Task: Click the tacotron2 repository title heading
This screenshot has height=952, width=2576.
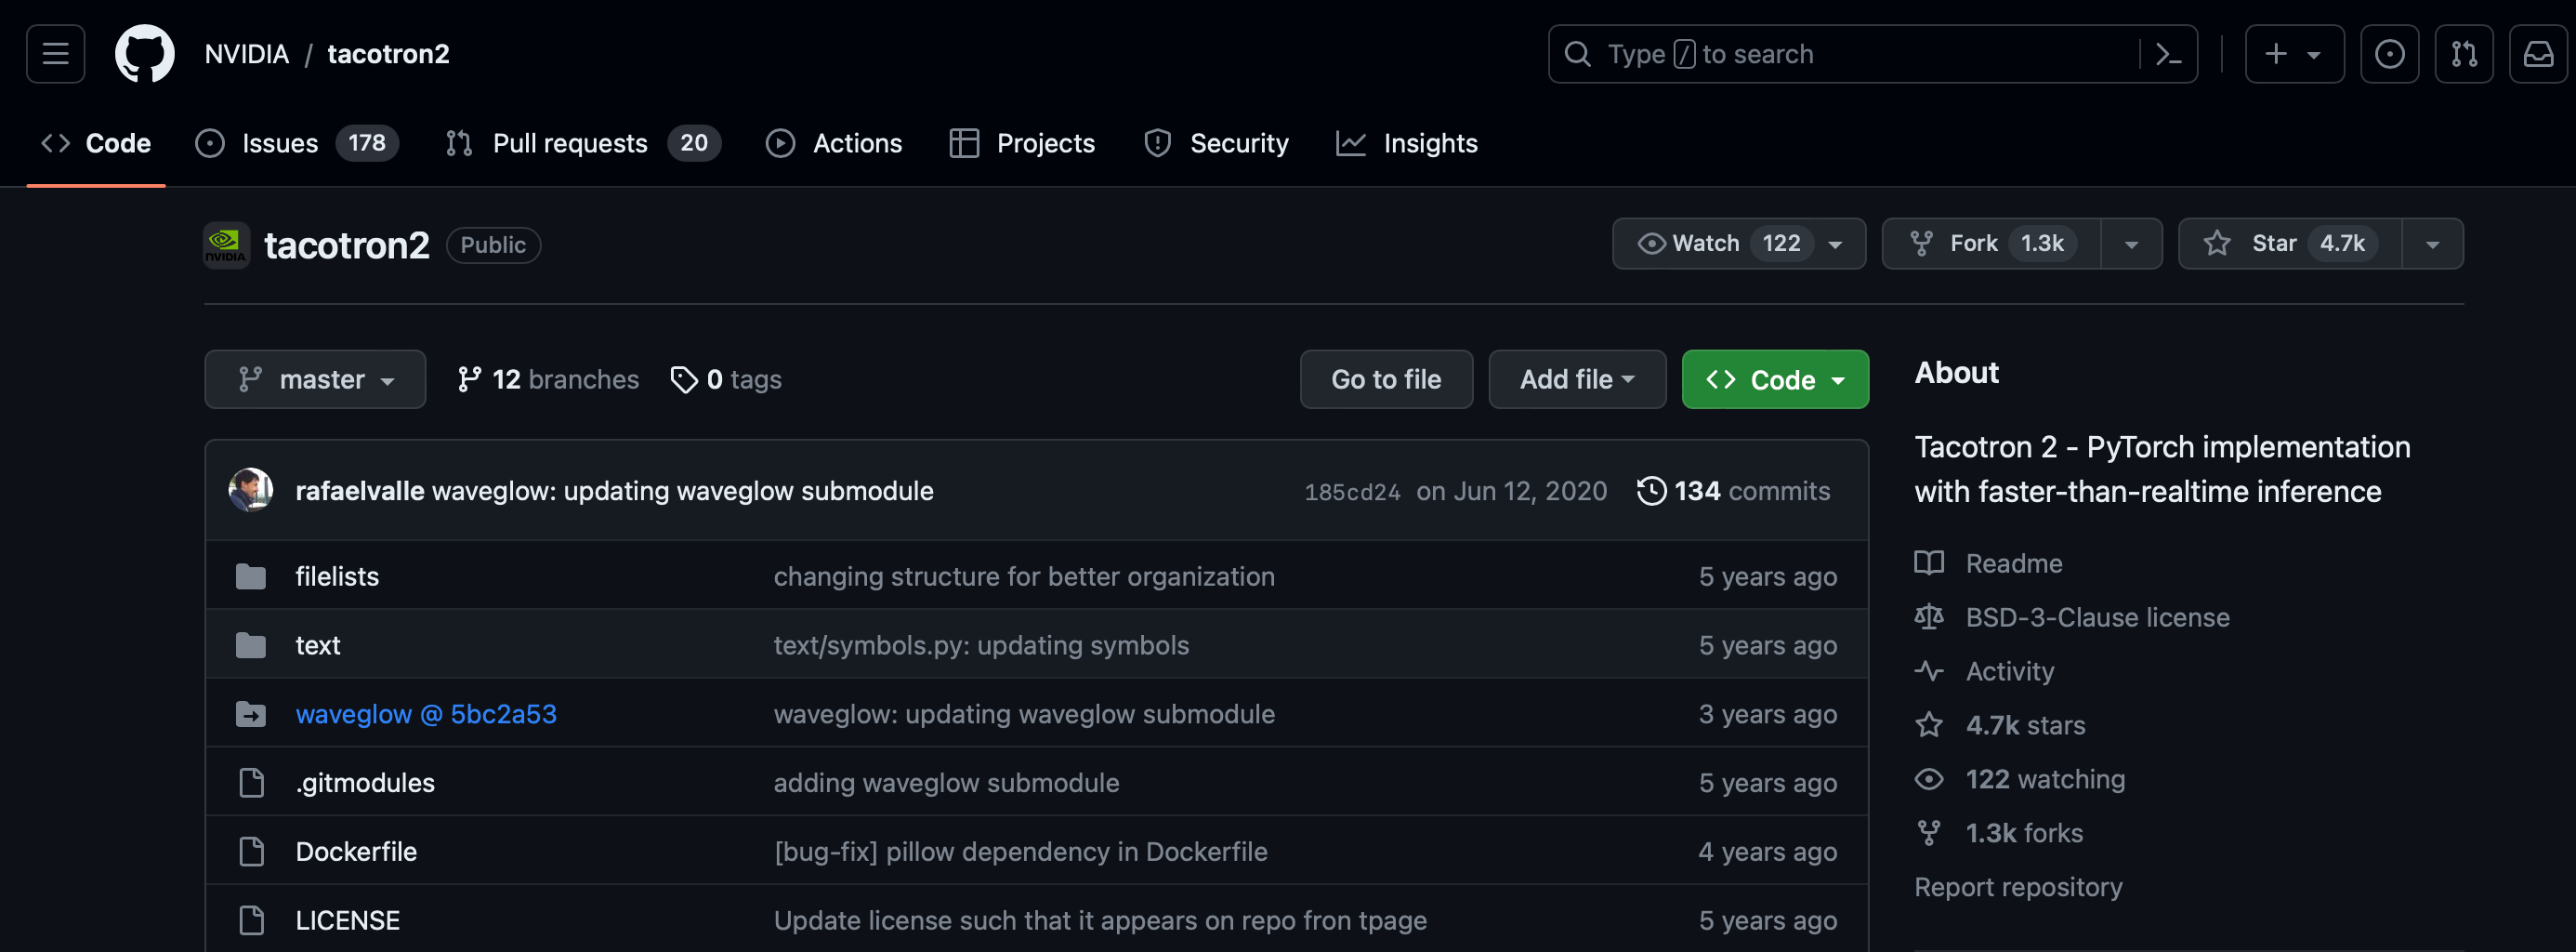Action: (x=346, y=245)
